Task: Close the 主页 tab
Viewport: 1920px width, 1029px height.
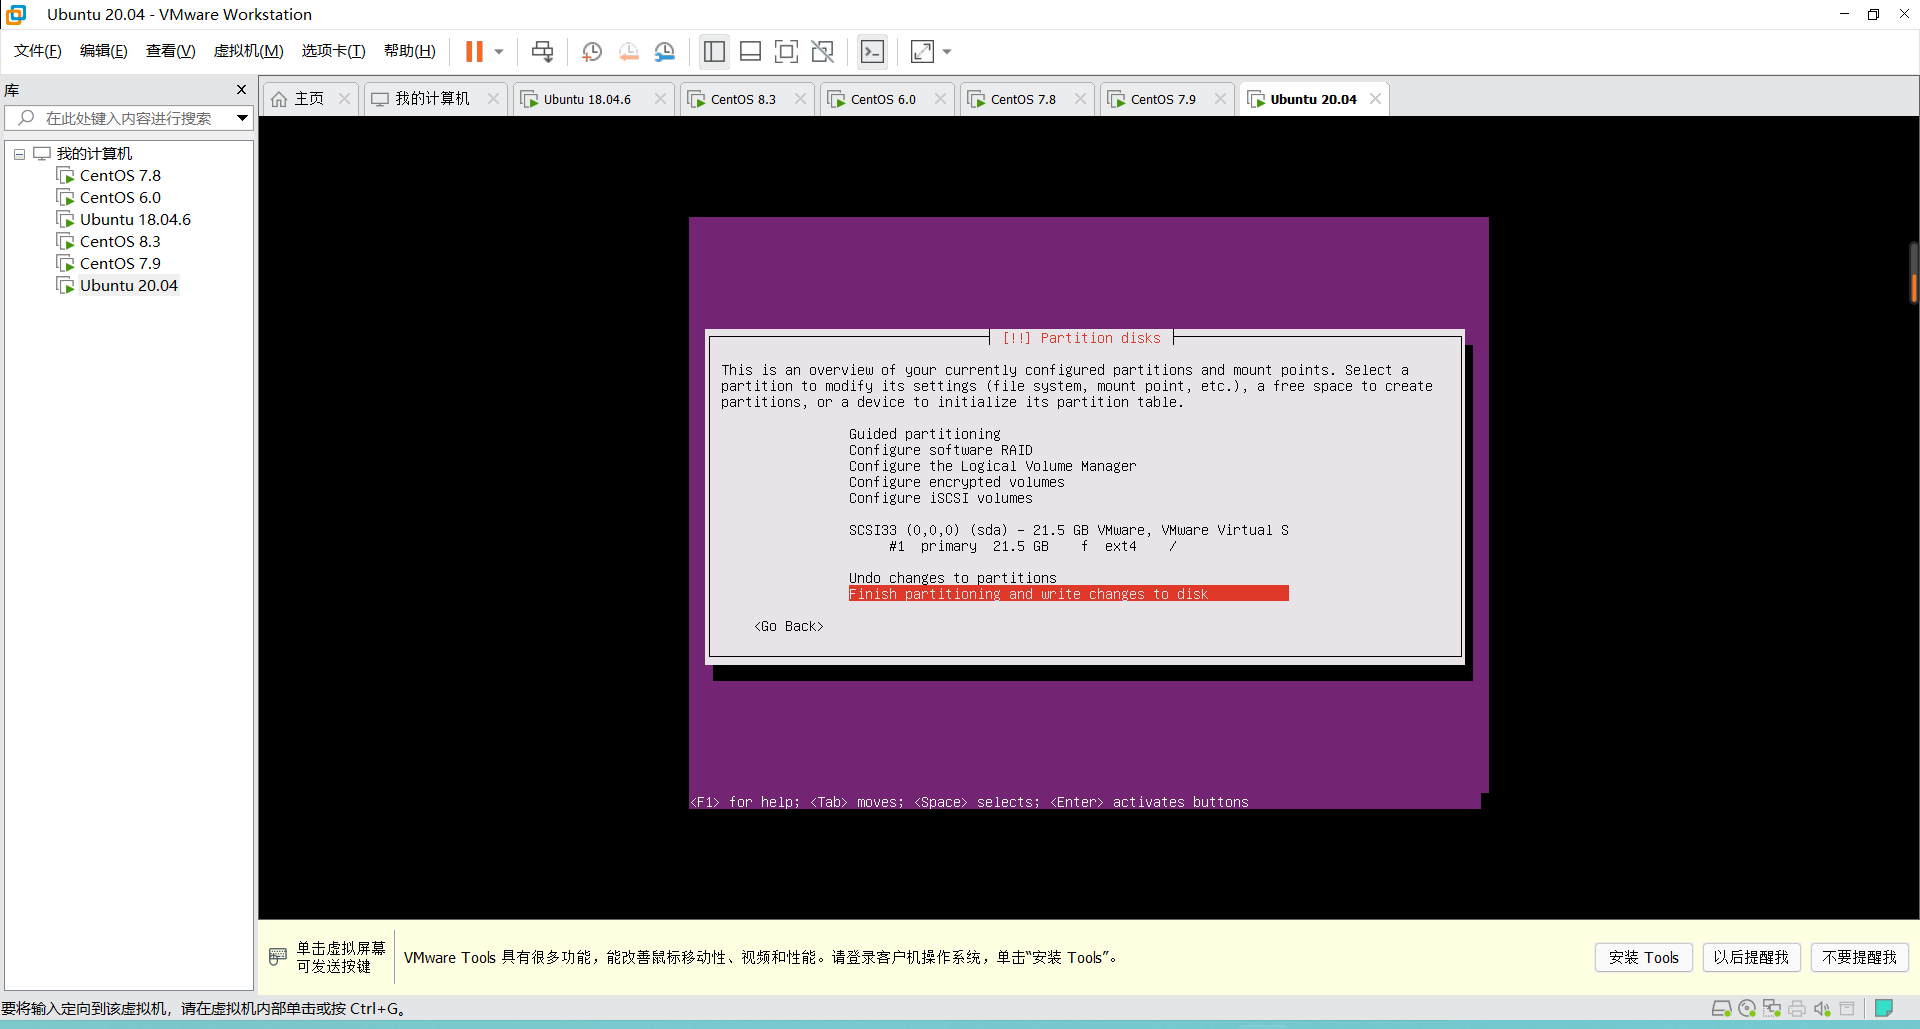Action: (x=344, y=98)
